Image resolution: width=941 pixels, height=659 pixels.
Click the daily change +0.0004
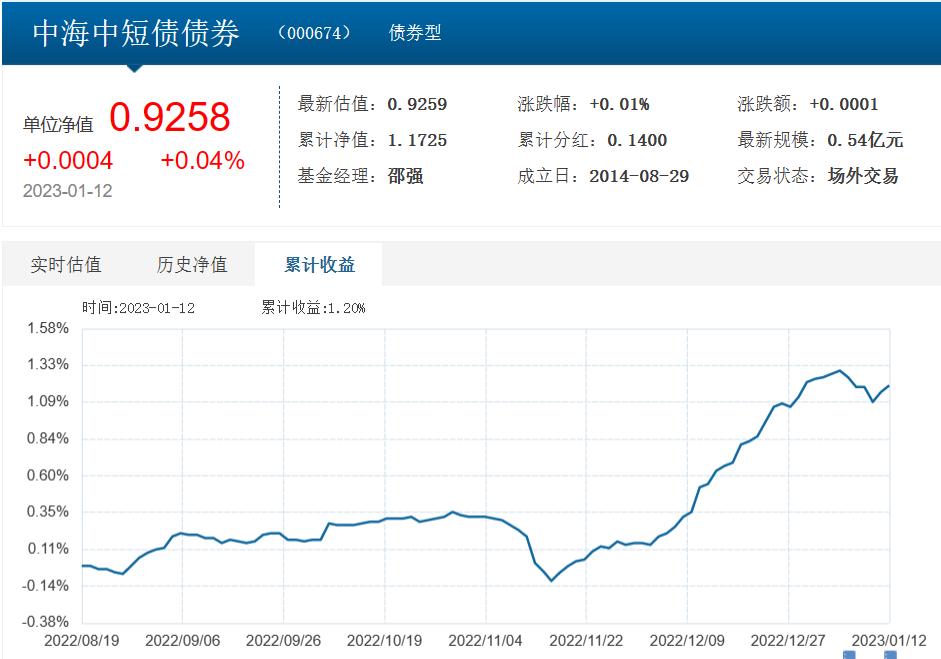[x=68, y=160]
